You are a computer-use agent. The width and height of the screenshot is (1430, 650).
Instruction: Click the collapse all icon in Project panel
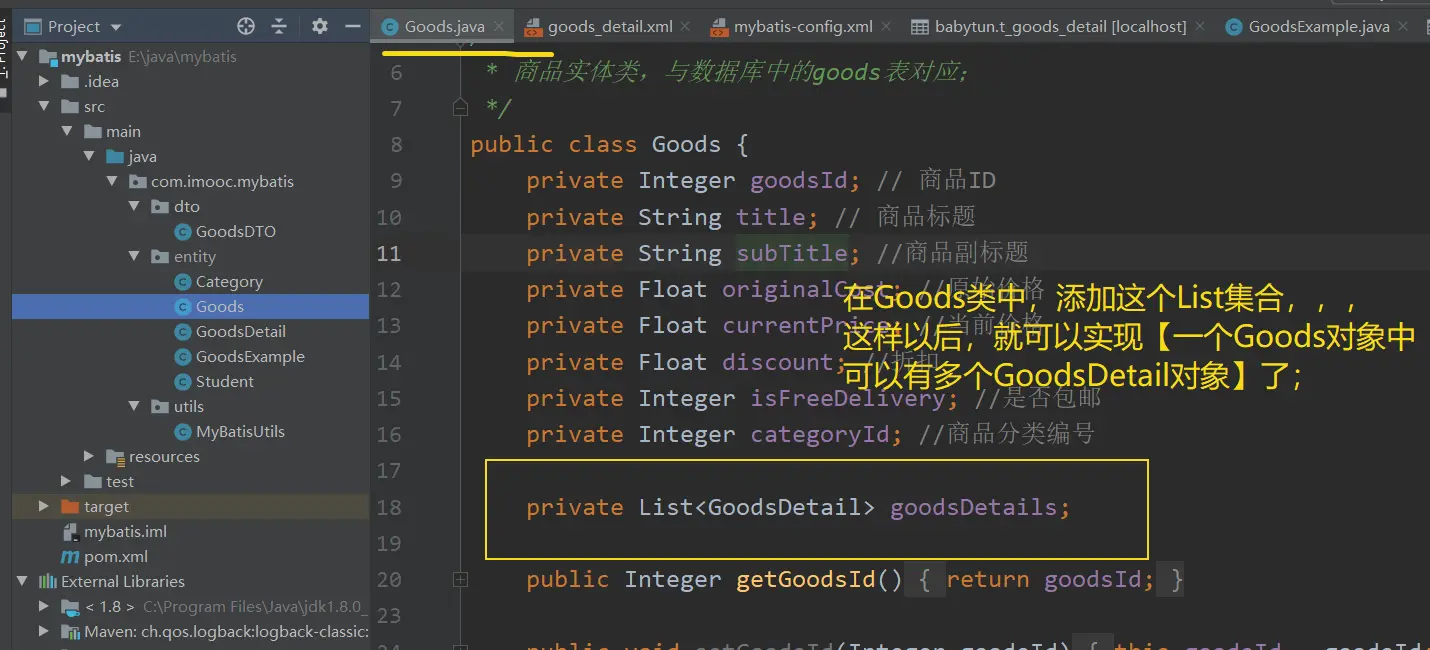(x=279, y=26)
